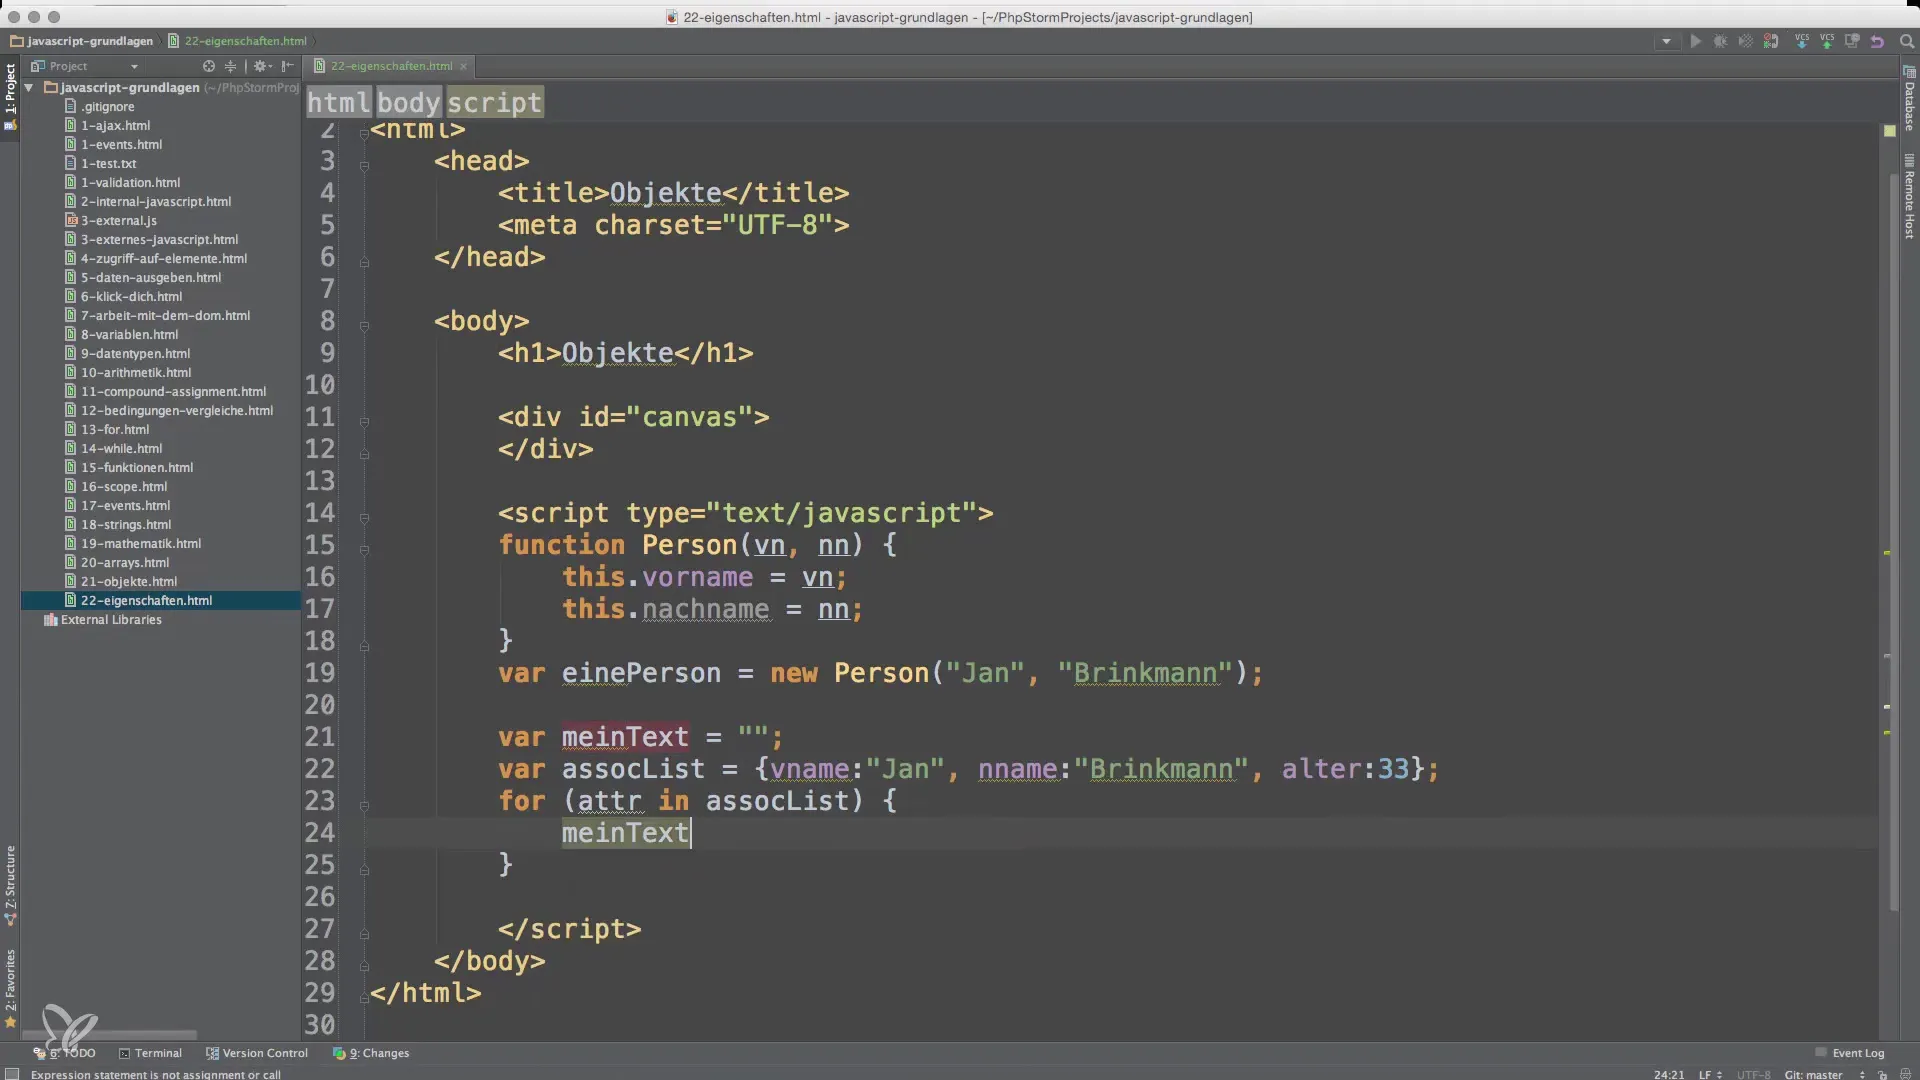1920x1080 pixels.
Task: Click the script breadcrumb element
Action: point(494,102)
